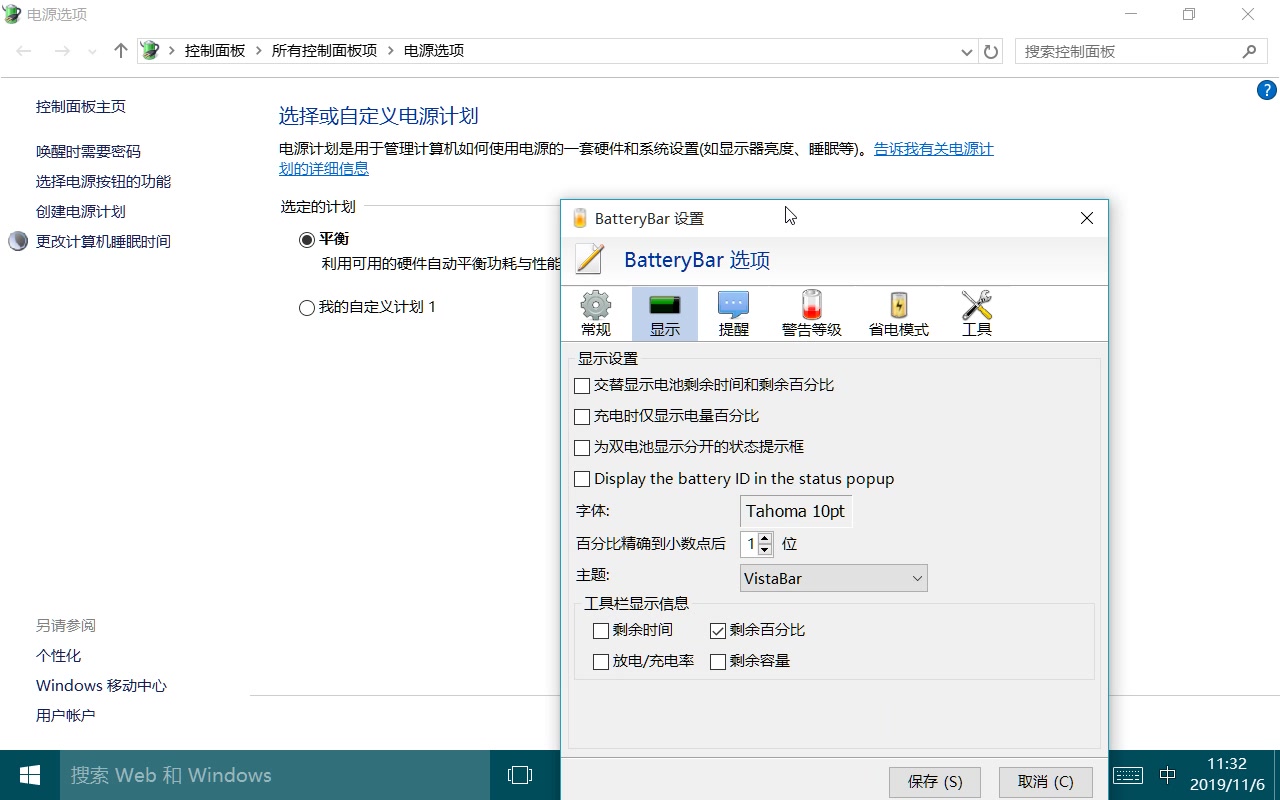
Task: Open the Windows Start menu
Action: tap(30, 775)
